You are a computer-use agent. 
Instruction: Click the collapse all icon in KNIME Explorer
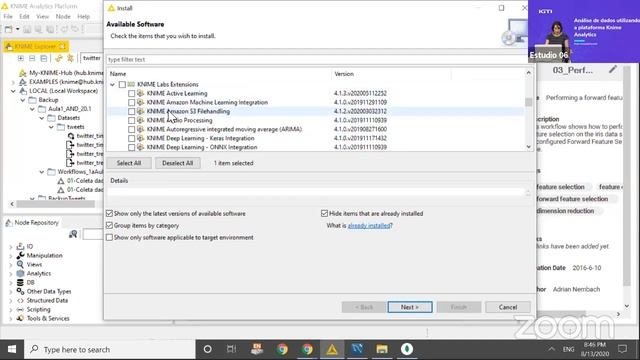coord(32,58)
